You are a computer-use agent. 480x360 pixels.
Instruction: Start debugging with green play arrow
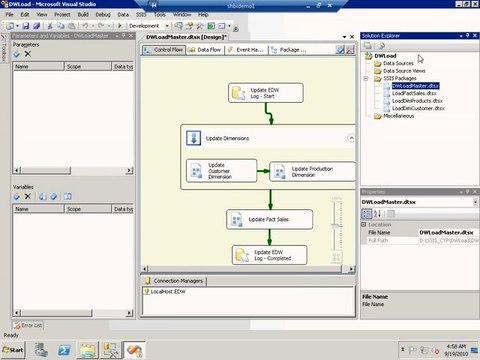click(x=120, y=26)
